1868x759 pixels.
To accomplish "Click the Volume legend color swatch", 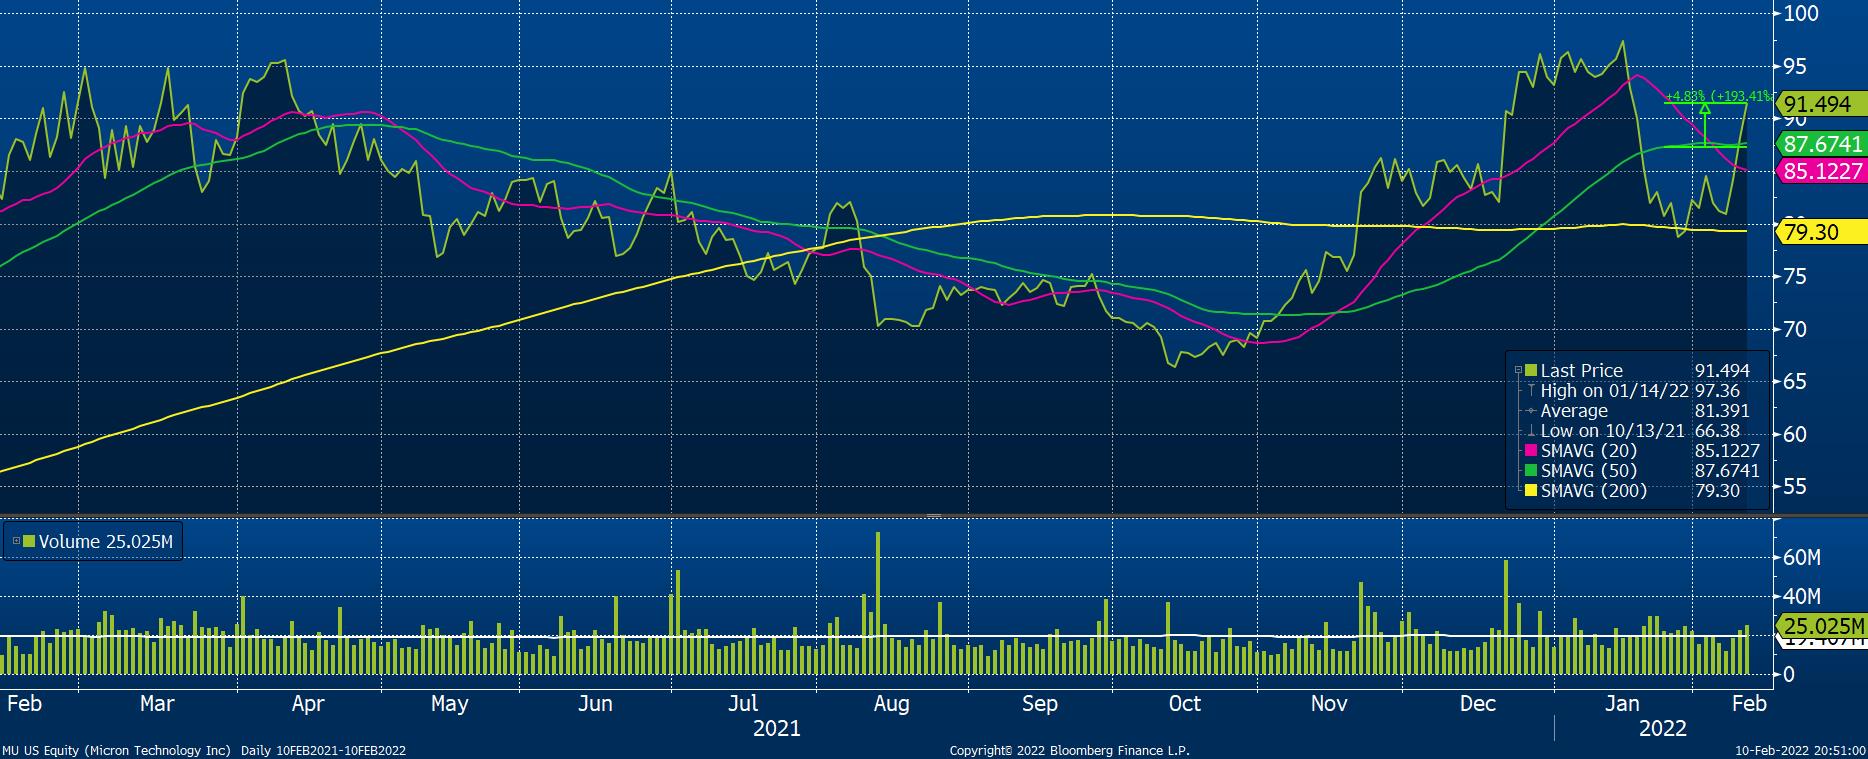I will [28, 541].
